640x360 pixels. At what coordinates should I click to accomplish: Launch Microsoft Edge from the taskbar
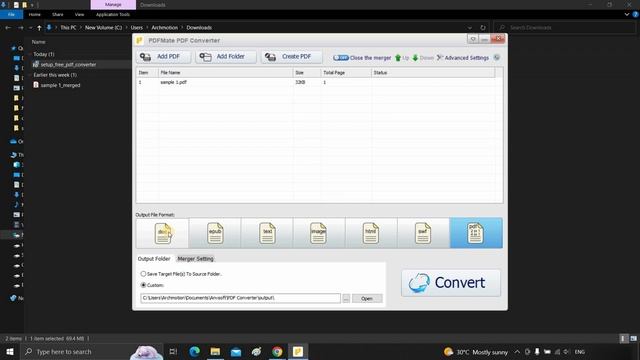[195, 351]
